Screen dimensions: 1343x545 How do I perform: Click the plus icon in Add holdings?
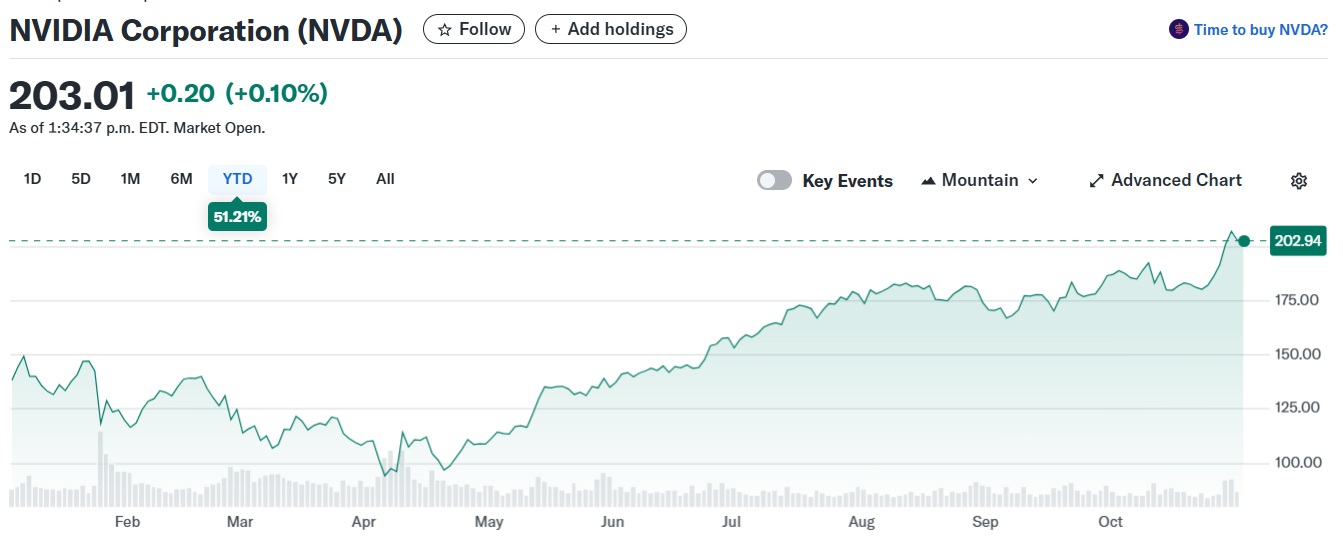(x=556, y=30)
